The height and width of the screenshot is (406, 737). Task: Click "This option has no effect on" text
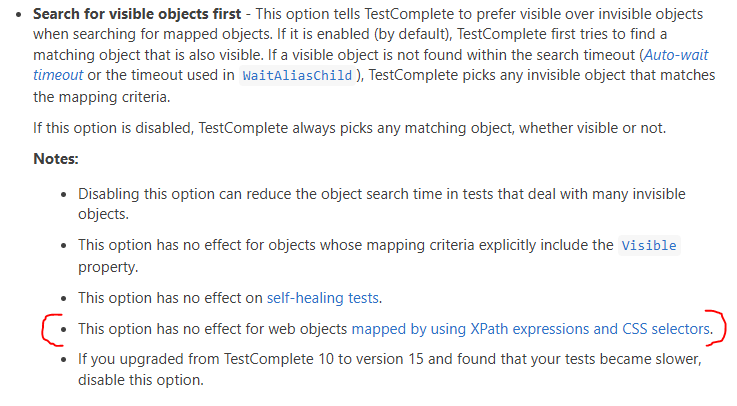click(170, 297)
